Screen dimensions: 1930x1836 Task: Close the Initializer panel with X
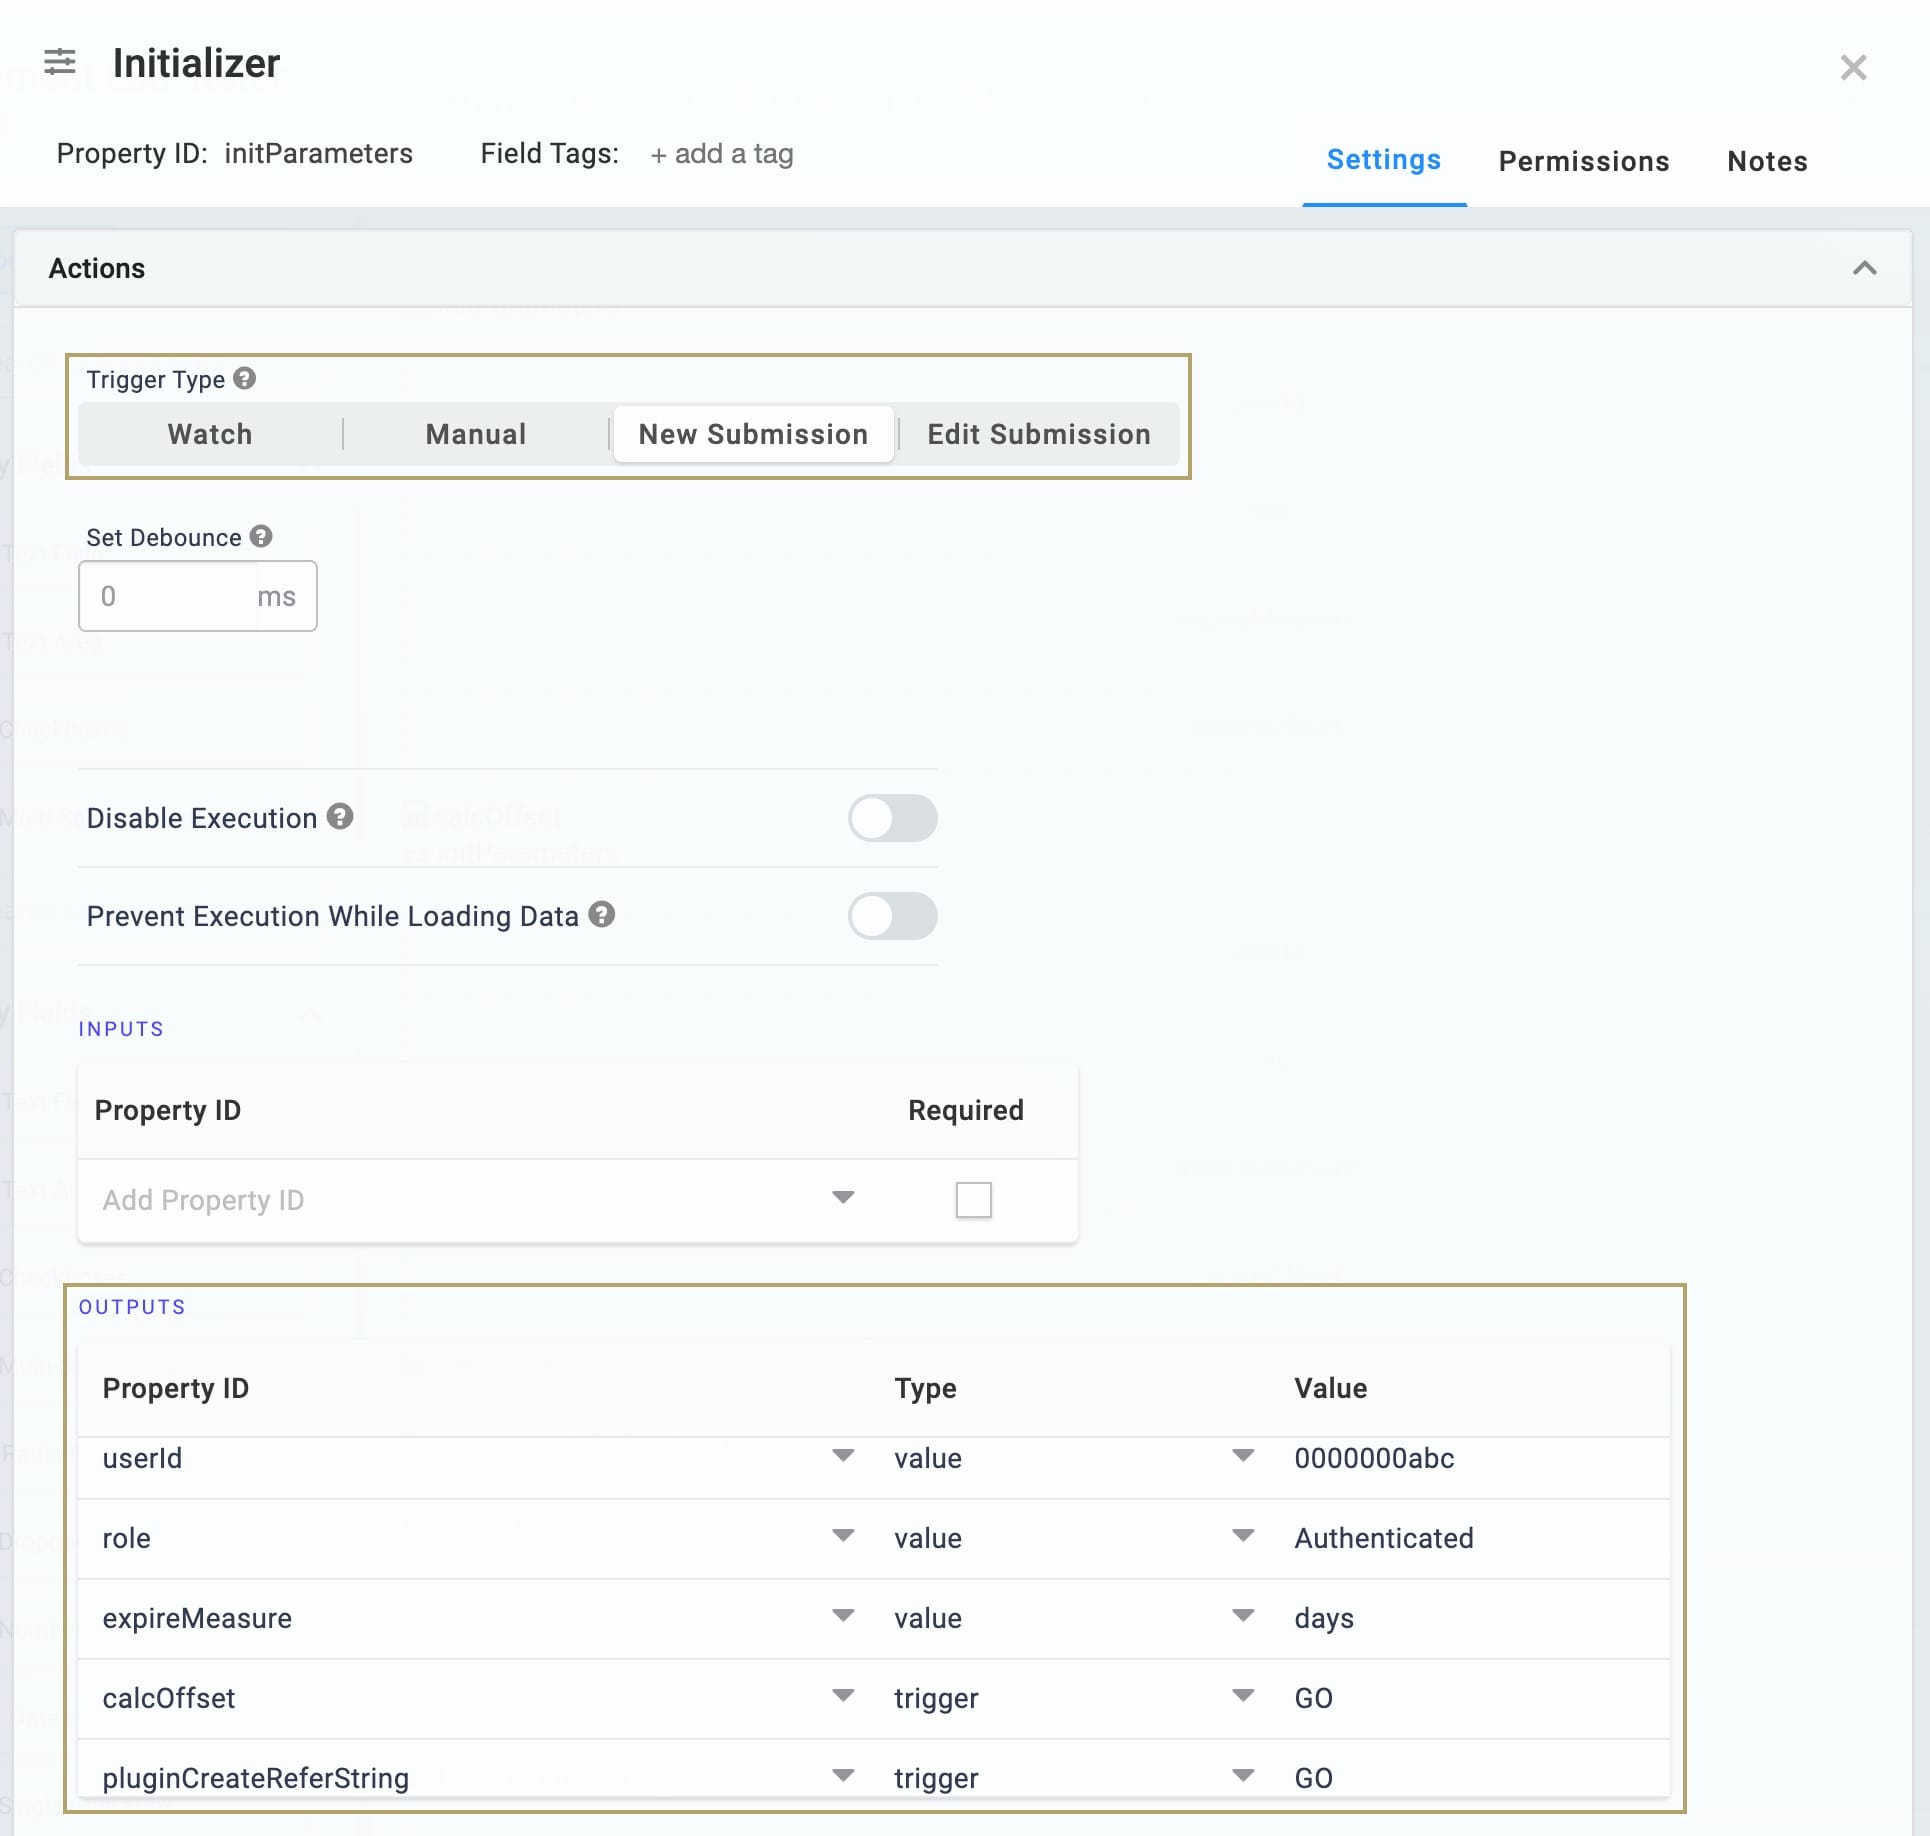pos(1853,67)
